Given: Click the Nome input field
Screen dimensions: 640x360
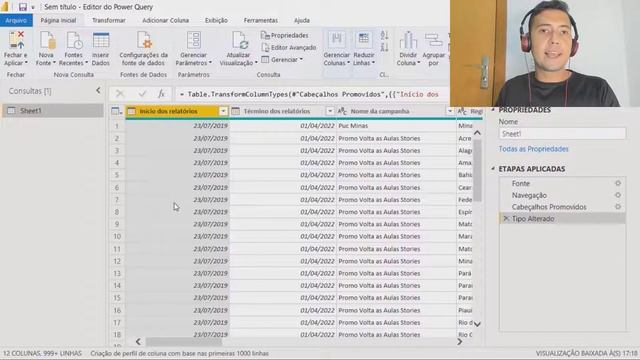Looking at the screenshot, I should (x=562, y=133).
